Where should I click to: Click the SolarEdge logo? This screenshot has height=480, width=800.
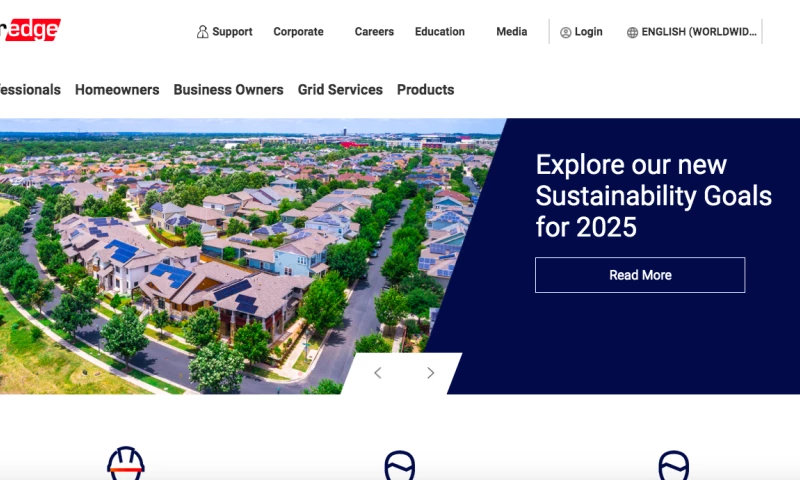click(x=30, y=30)
